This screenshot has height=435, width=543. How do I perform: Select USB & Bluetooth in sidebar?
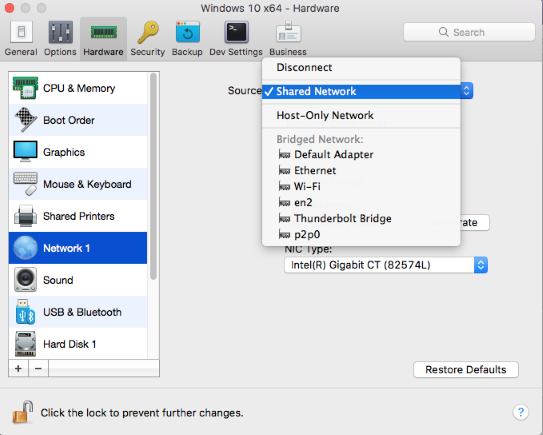(x=78, y=312)
